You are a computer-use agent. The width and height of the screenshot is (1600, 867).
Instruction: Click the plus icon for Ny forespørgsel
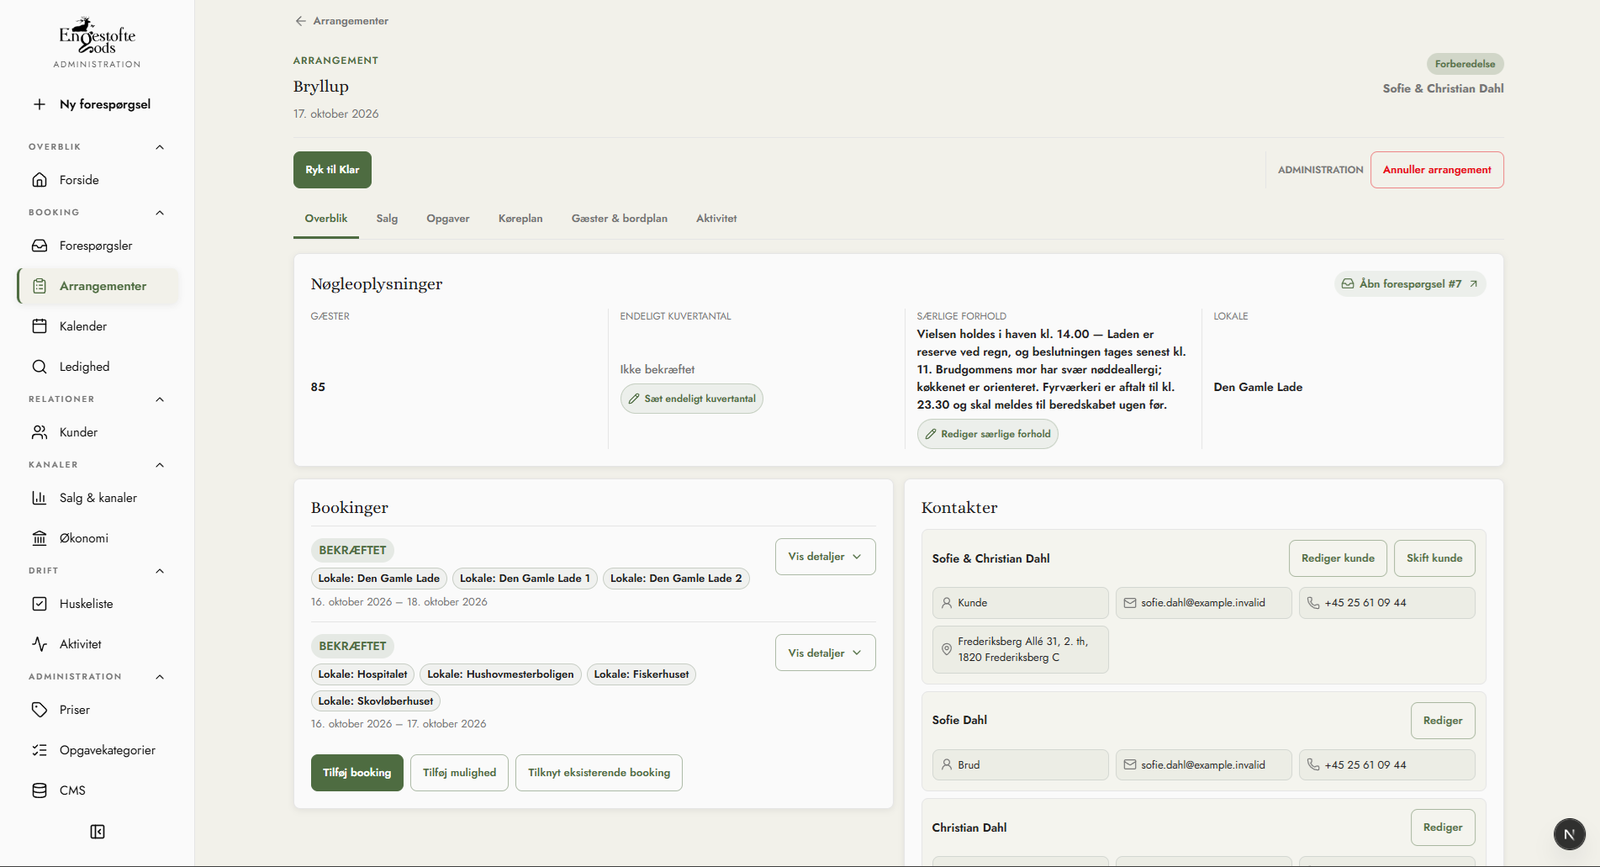[x=39, y=104]
